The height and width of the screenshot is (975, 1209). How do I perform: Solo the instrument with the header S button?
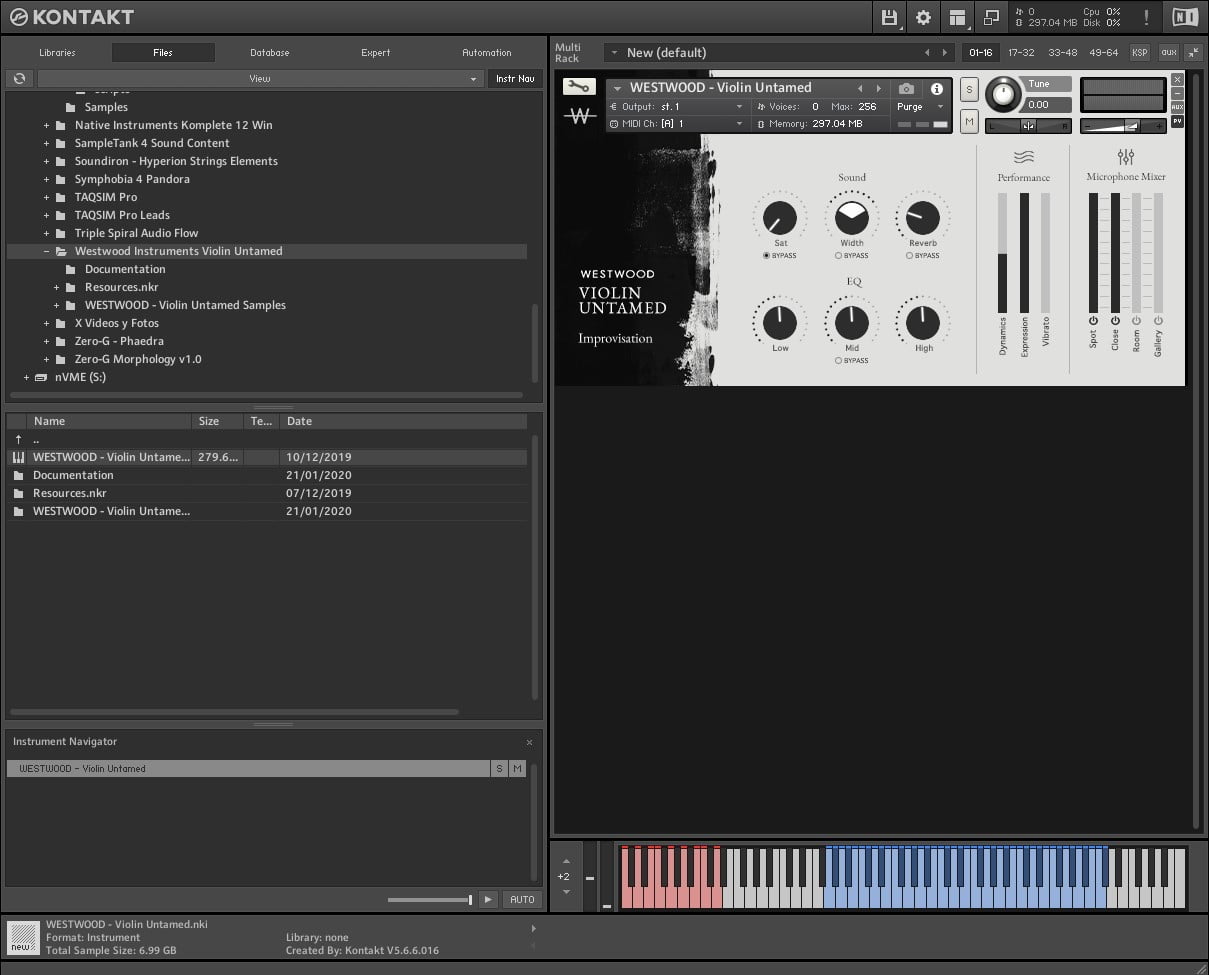tap(969, 89)
